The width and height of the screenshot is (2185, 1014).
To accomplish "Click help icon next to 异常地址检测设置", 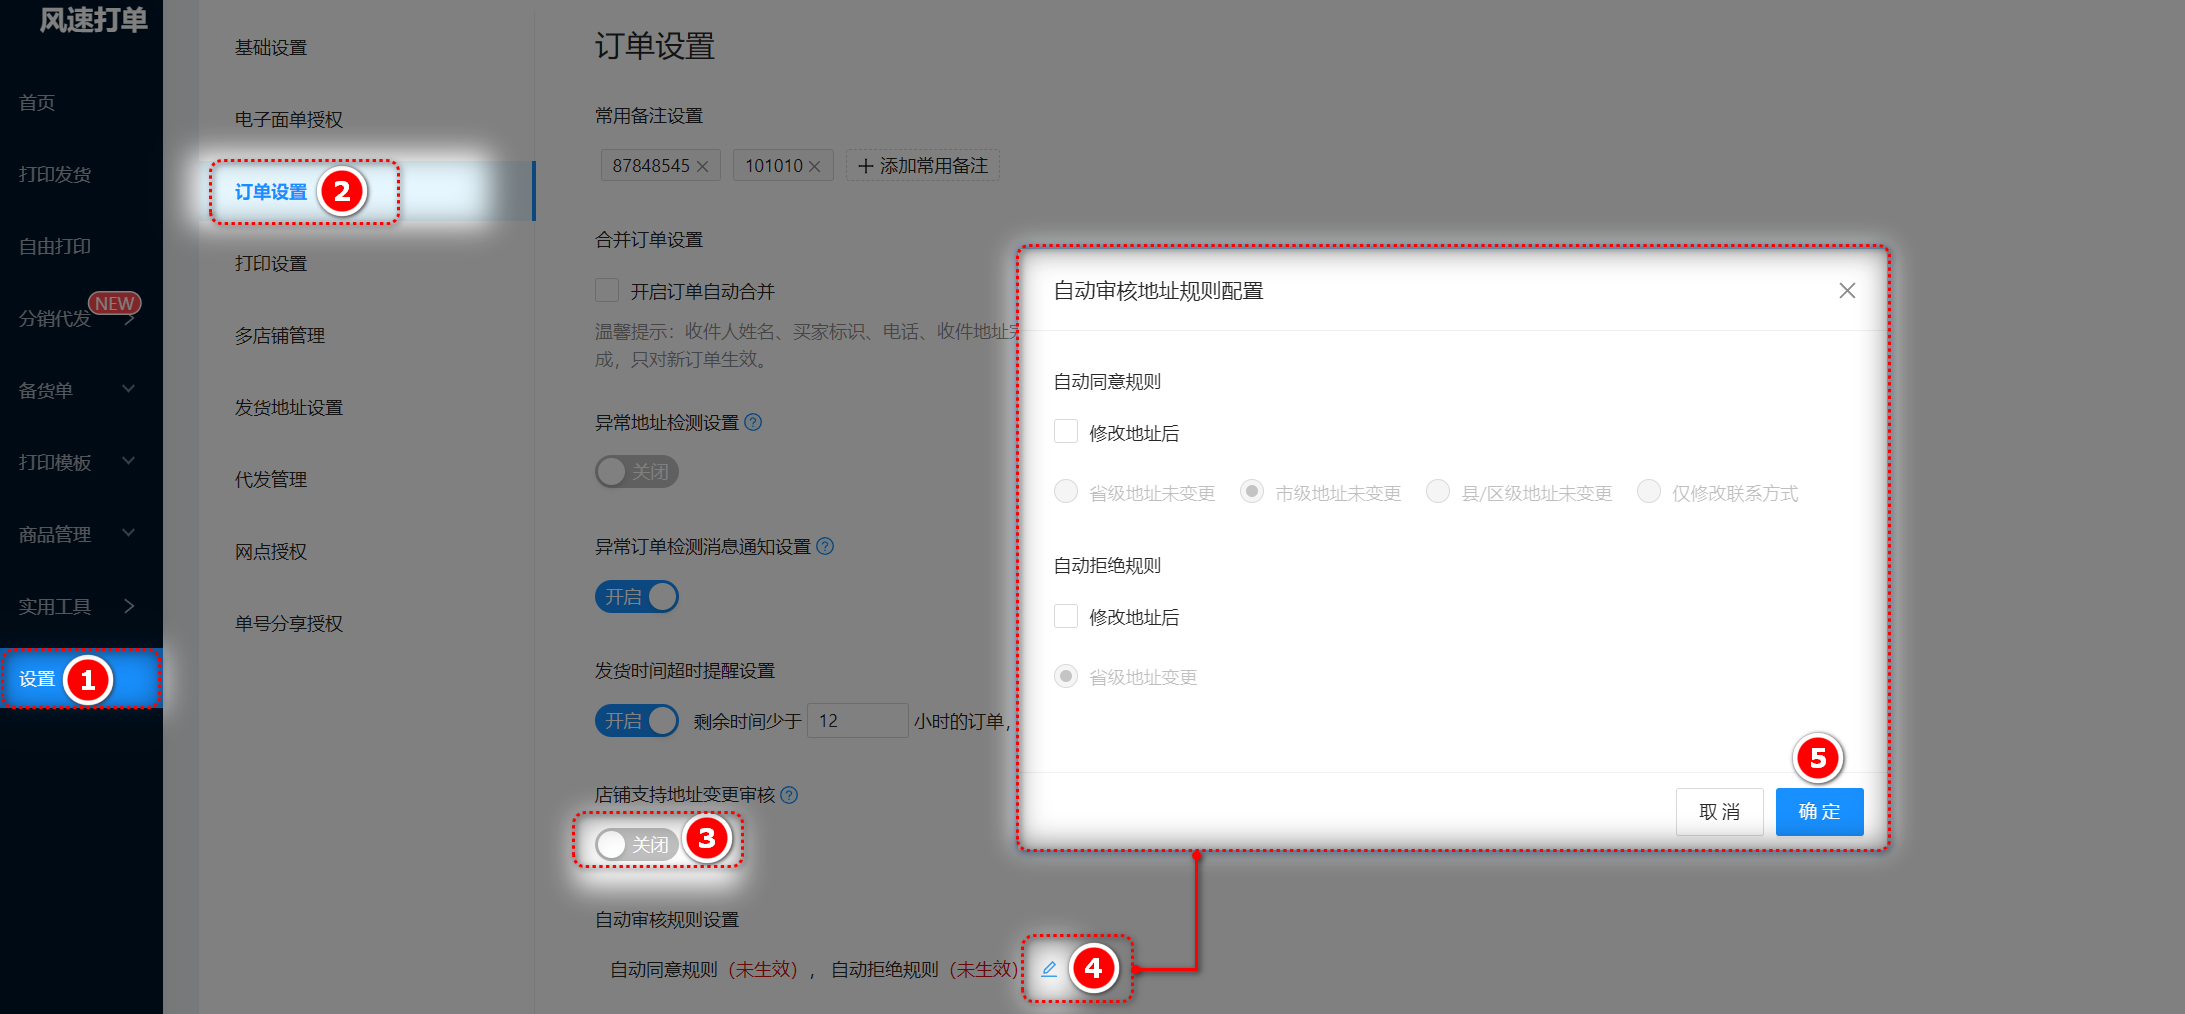I will [x=753, y=422].
